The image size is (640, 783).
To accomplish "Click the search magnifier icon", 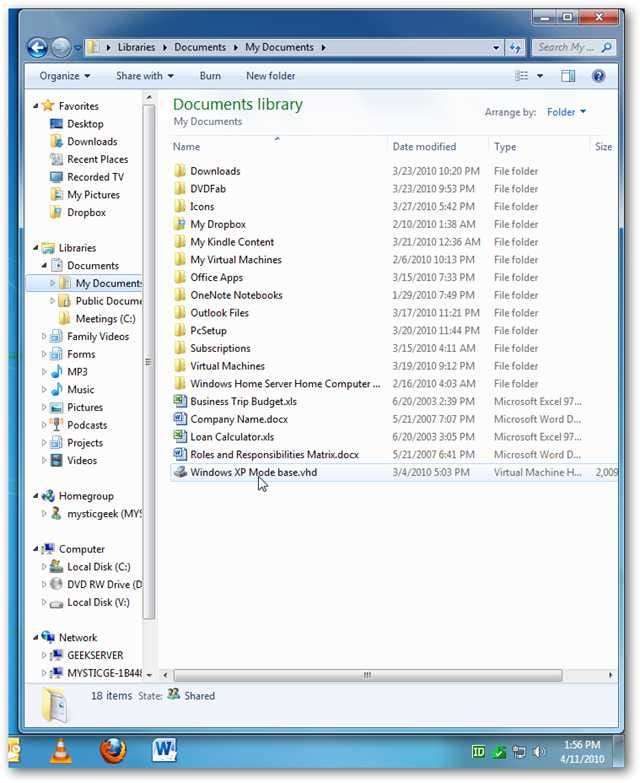I will (x=607, y=47).
